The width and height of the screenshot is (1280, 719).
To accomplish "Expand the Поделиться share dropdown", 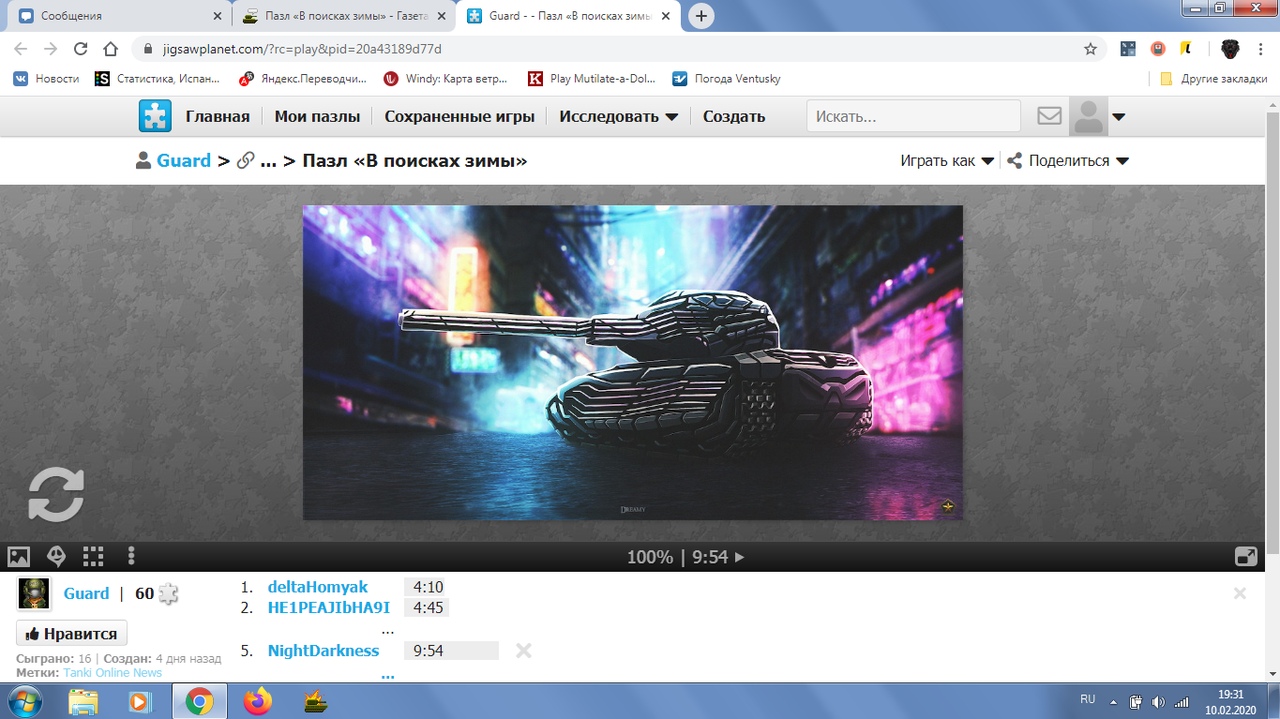I will 1068,160.
